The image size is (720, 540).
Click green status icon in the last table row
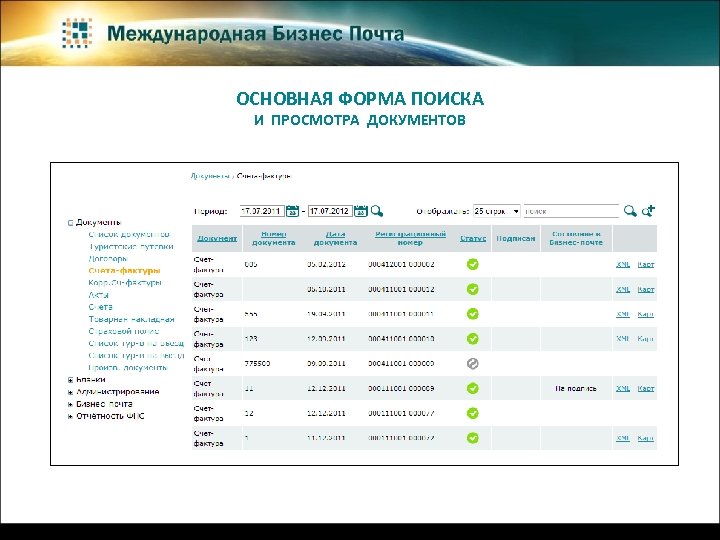point(472,438)
